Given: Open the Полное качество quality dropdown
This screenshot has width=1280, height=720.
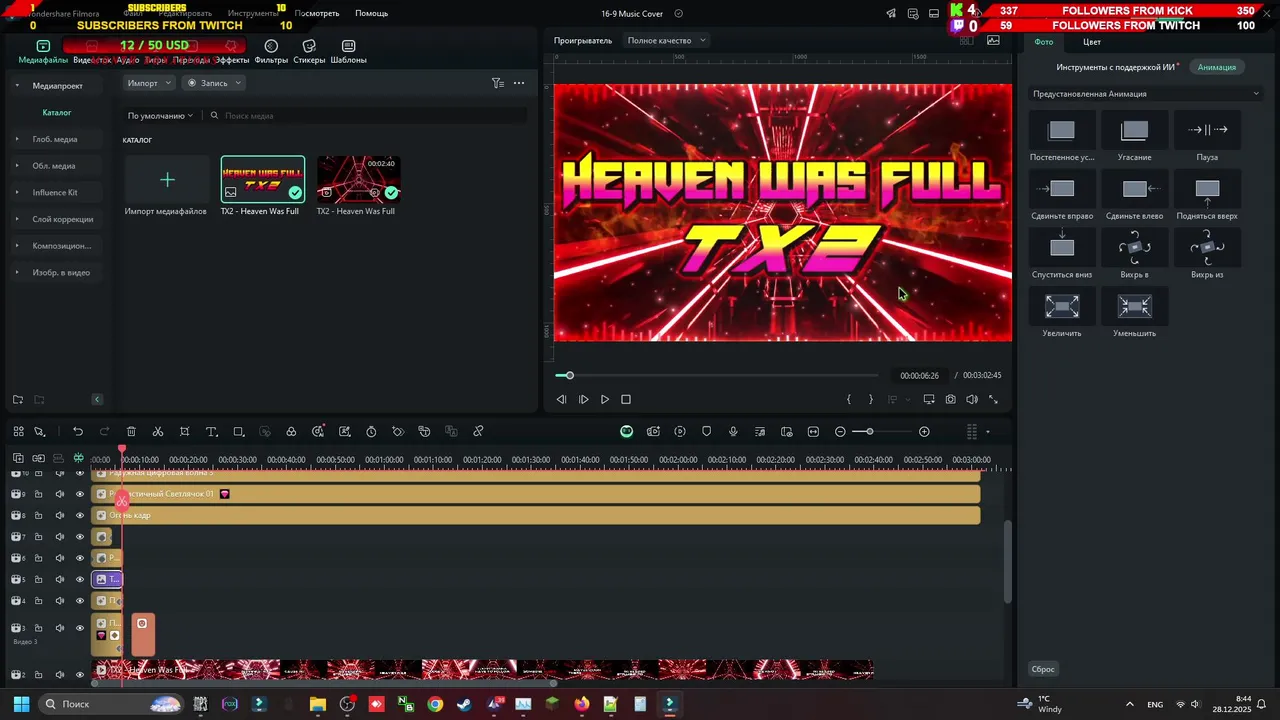Looking at the screenshot, I should [667, 41].
